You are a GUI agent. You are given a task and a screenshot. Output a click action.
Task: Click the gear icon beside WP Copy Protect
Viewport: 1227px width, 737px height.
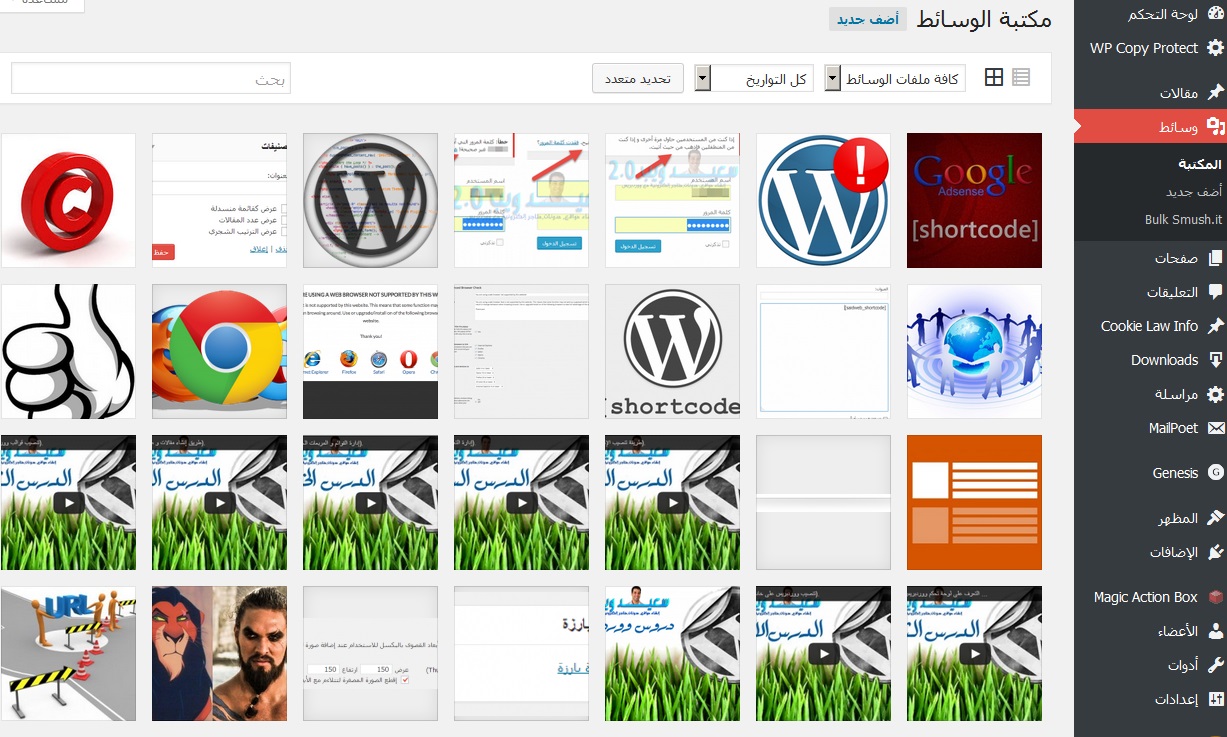coord(1215,48)
